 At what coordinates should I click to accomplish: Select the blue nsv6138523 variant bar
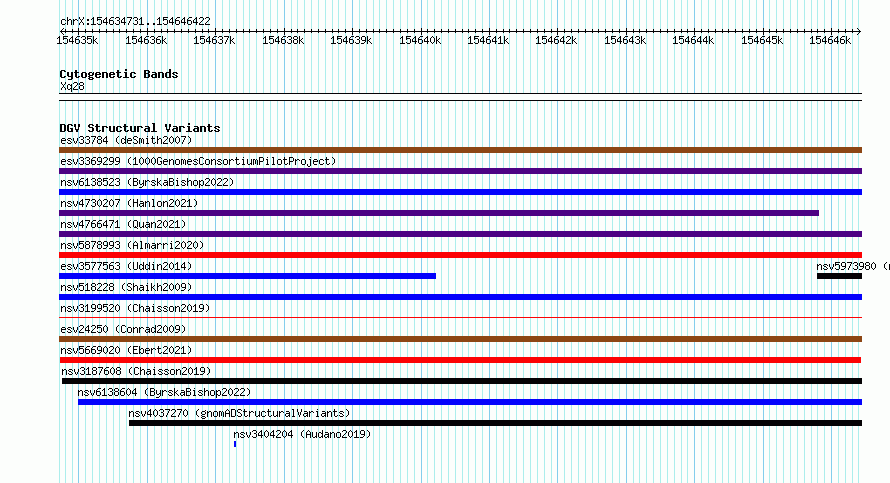coord(460,192)
